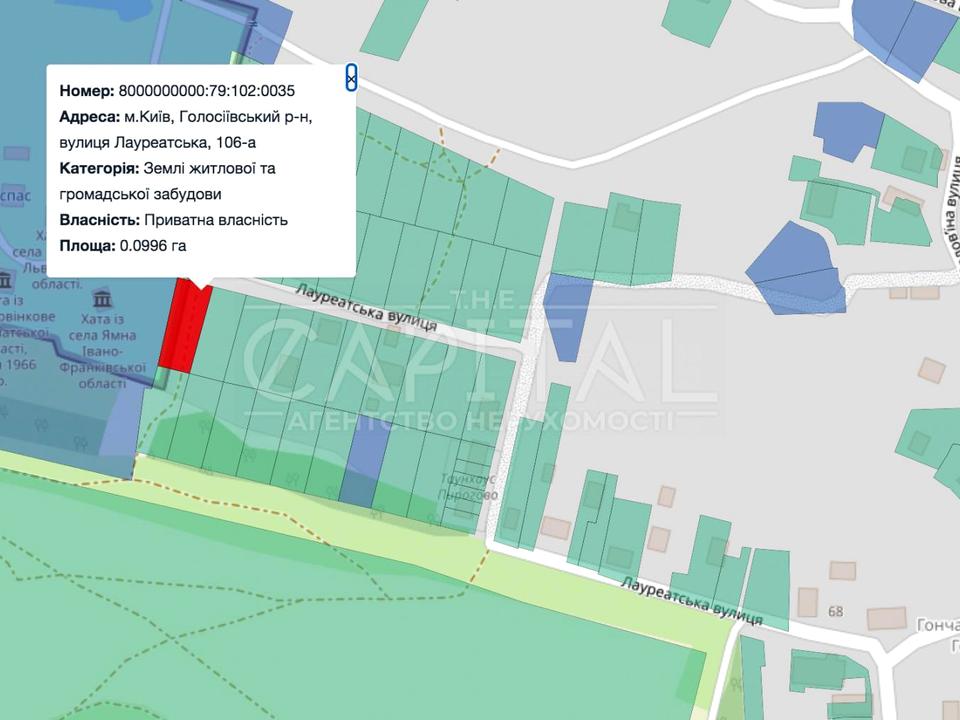Select the green parcel at the top center
The image size is (960, 720).
point(396,27)
